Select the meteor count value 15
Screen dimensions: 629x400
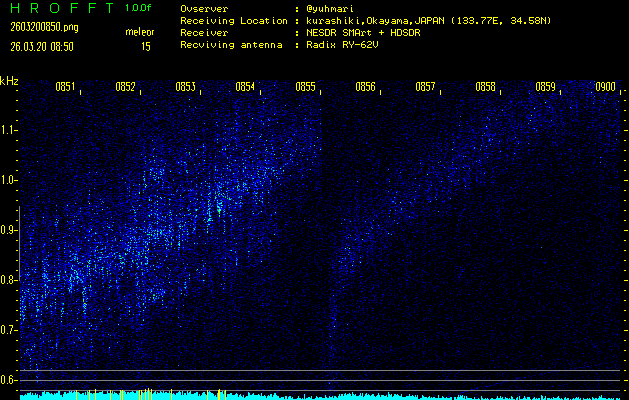[146, 46]
